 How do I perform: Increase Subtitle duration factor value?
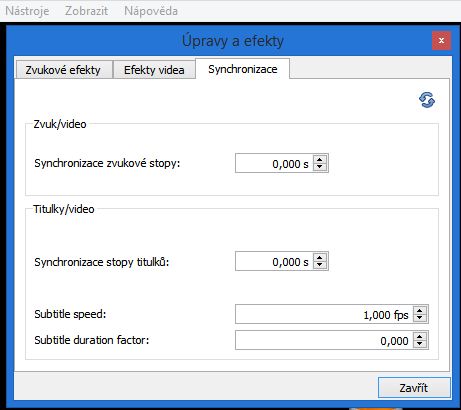420,336
